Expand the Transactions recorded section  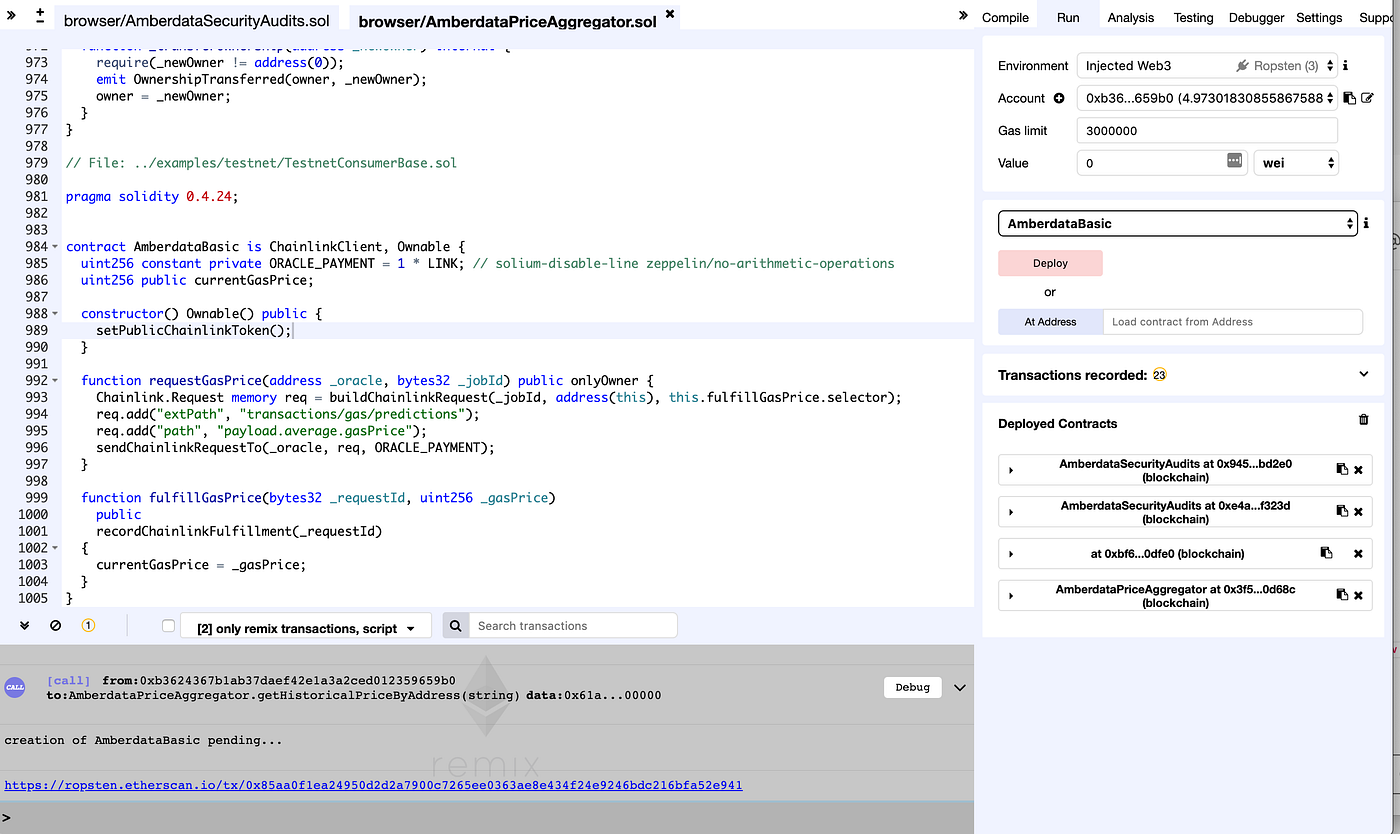click(1364, 374)
